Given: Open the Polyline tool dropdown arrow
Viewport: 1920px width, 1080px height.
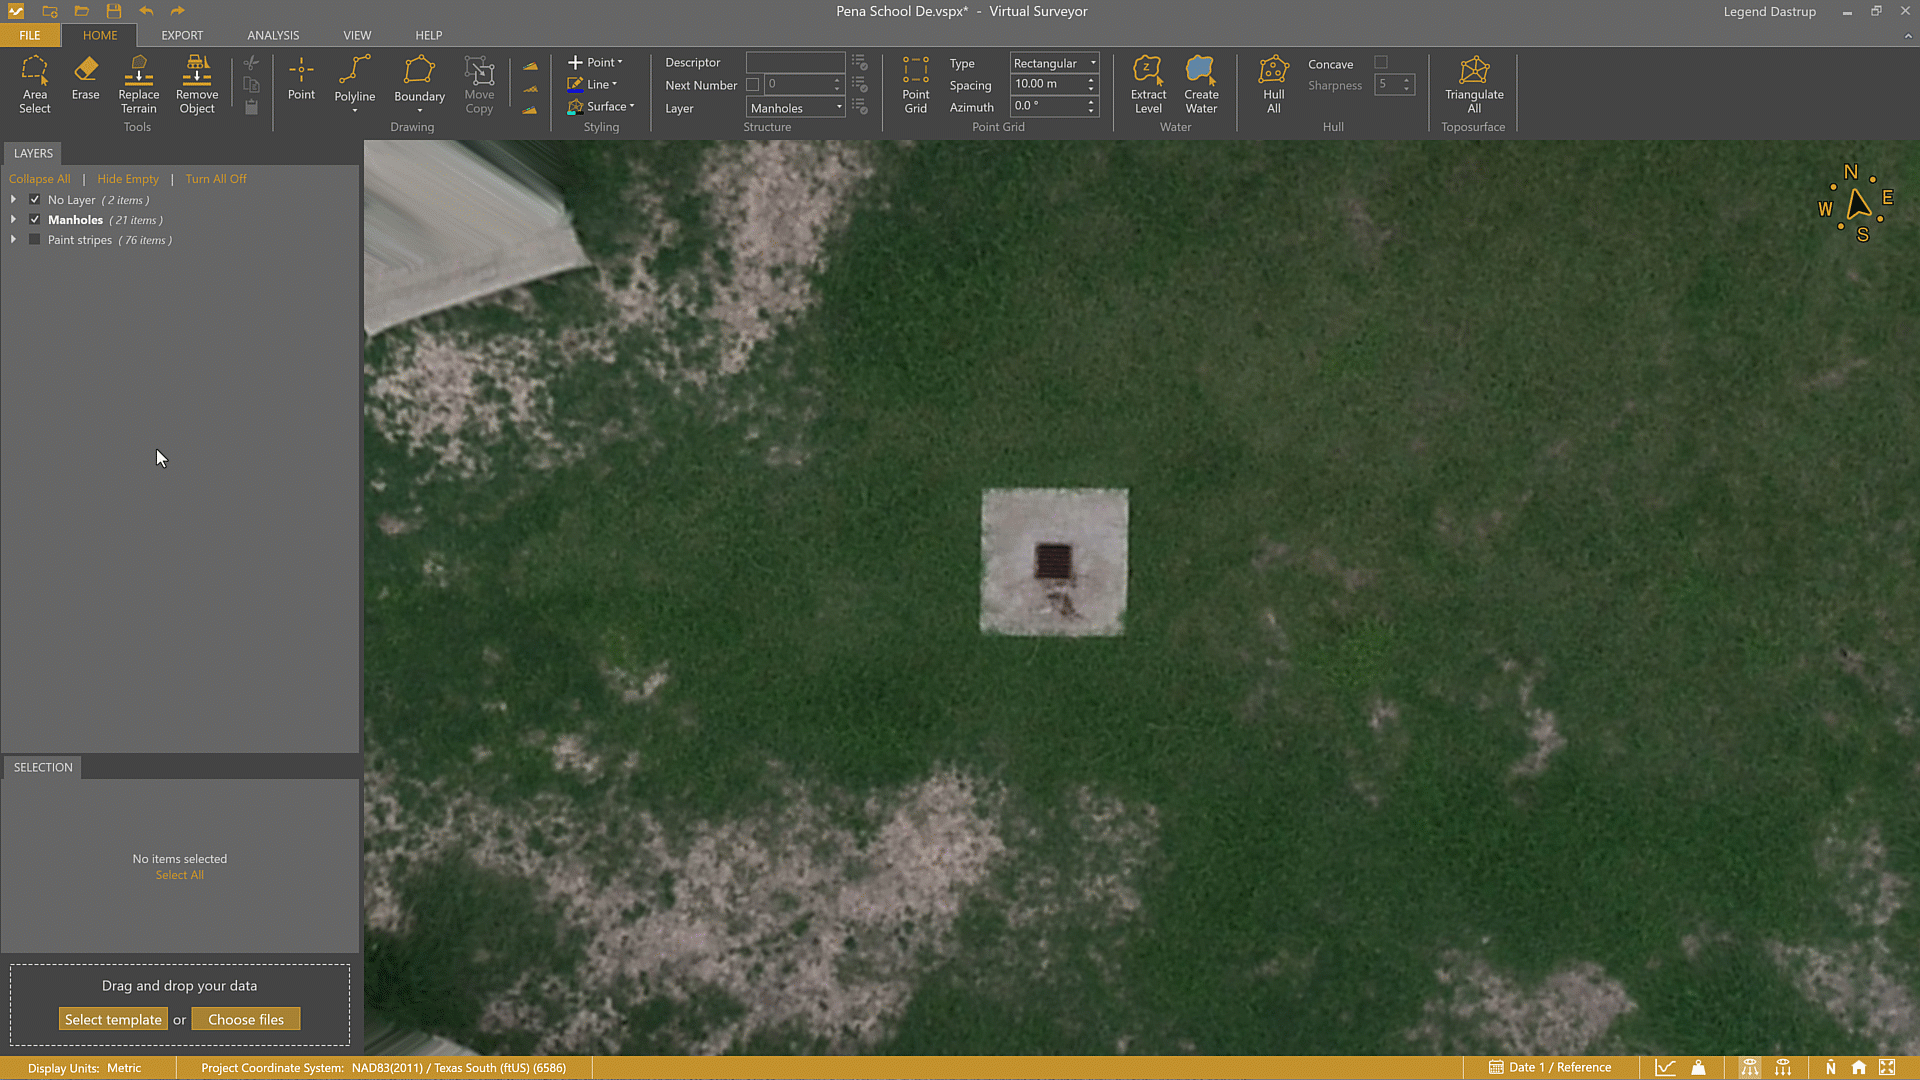Looking at the screenshot, I should tap(355, 111).
